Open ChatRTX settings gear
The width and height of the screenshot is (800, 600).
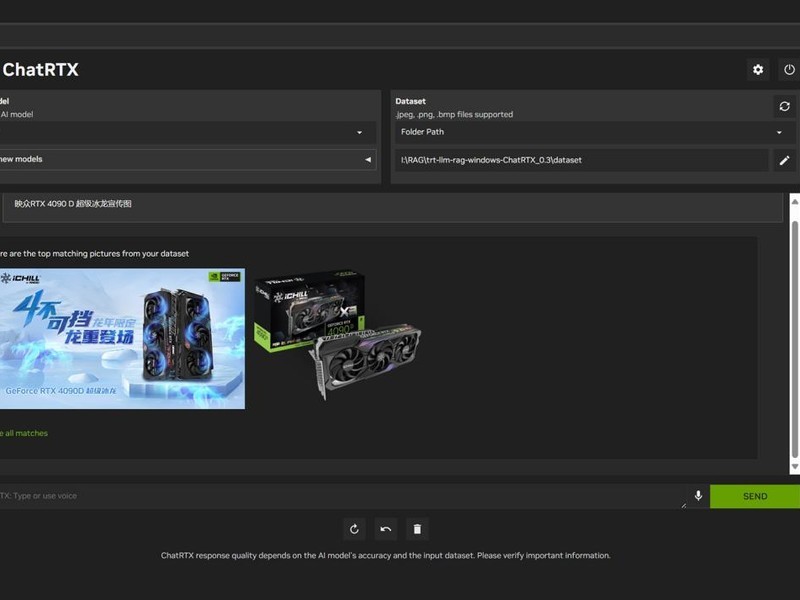(x=758, y=69)
